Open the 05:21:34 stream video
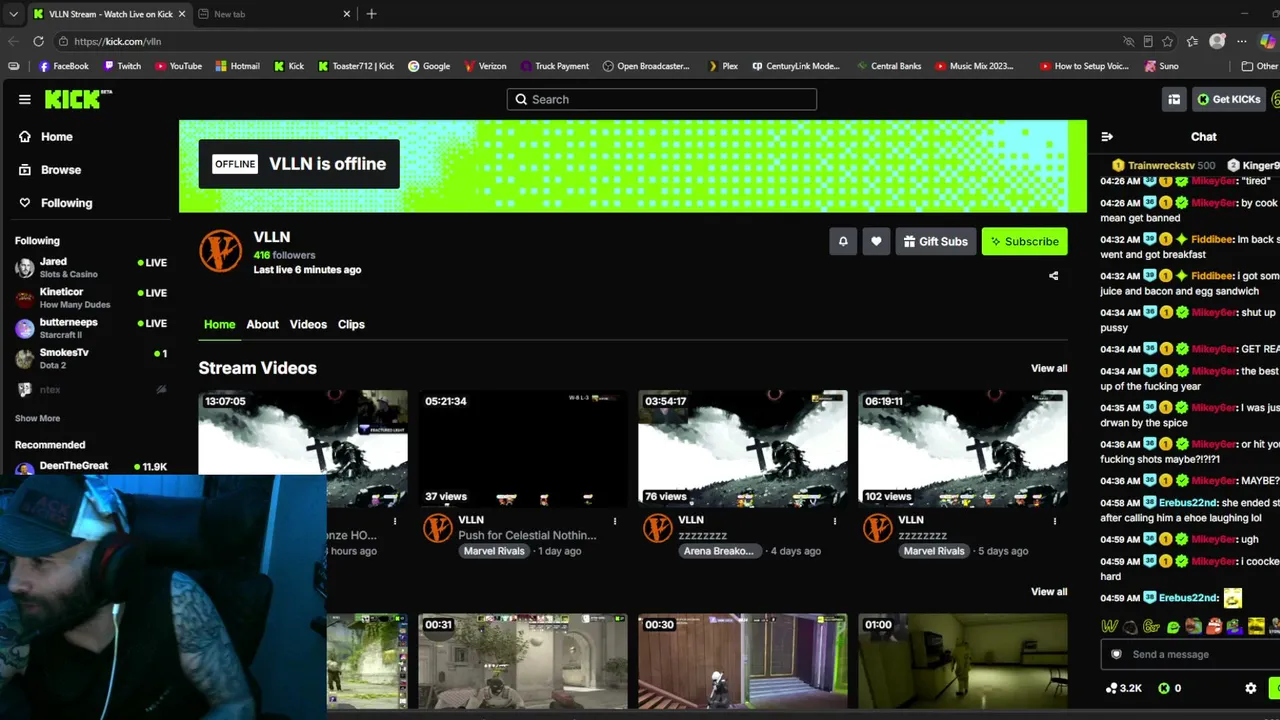 click(523, 448)
